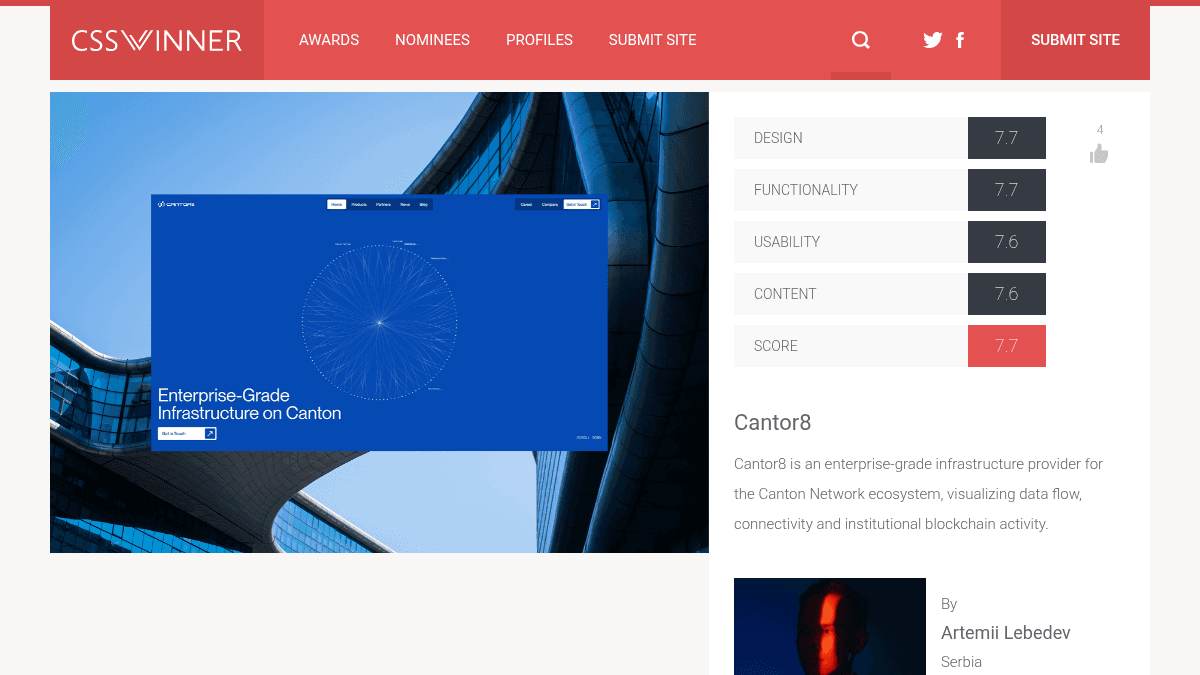Screen dimensions: 1200x675
Task: Select the Usability score row
Action: (x=890, y=242)
